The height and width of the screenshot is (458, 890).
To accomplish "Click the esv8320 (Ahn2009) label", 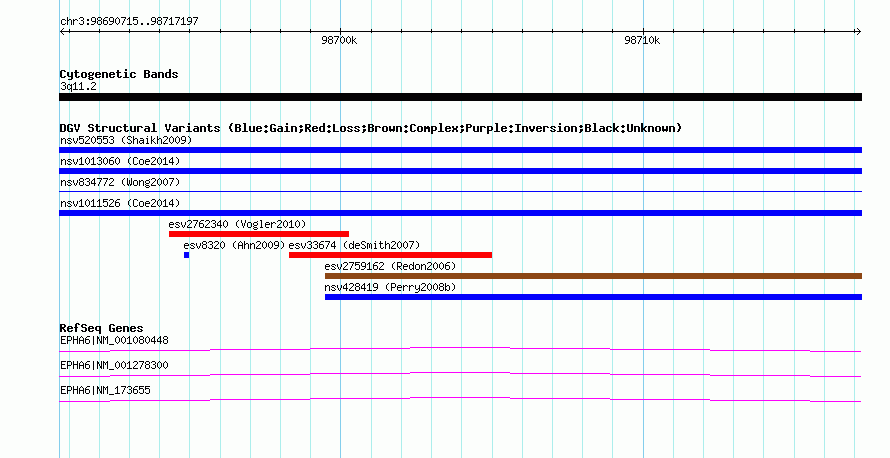I will 234,245.
